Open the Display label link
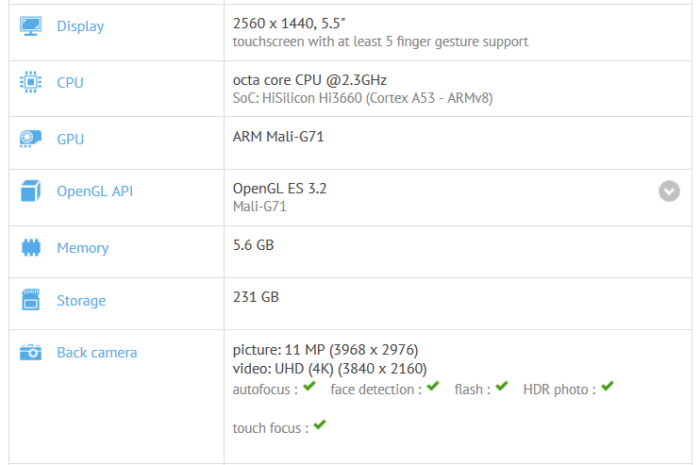 click(x=80, y=26)
